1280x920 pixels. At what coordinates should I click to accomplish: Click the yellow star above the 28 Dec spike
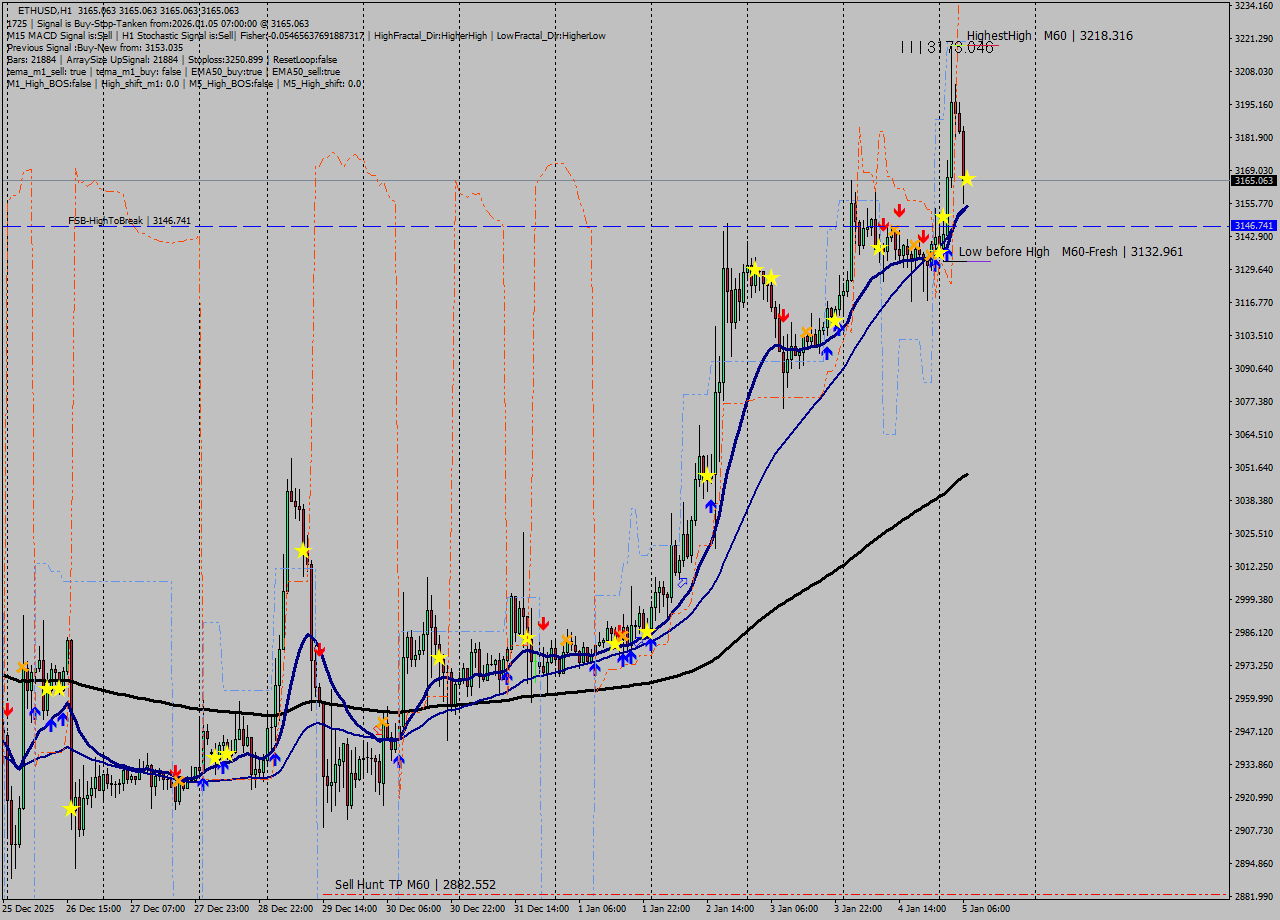[x=303, y=548]
